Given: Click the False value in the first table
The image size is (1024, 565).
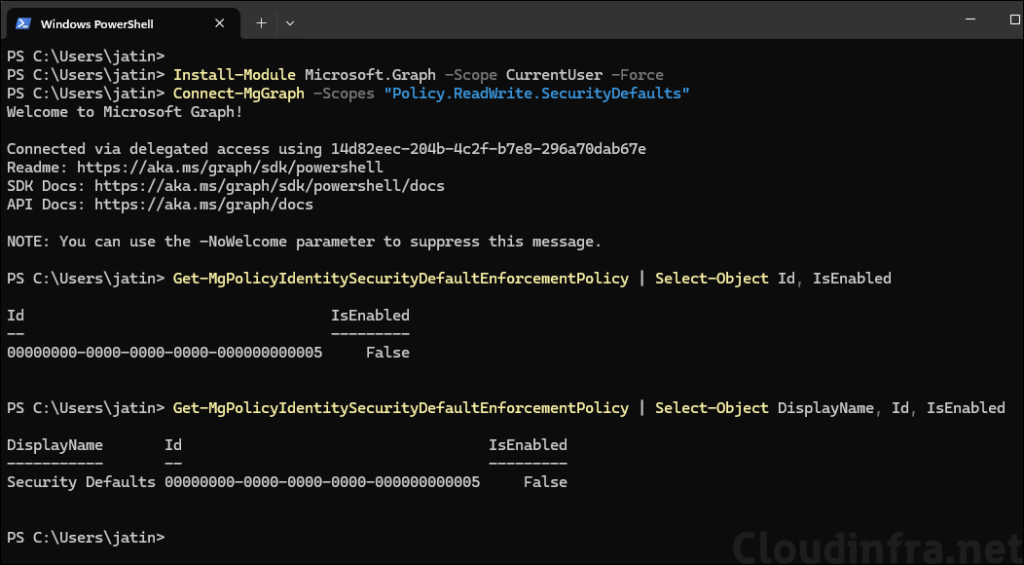Looking at the screenshot, I should [387, 352].
